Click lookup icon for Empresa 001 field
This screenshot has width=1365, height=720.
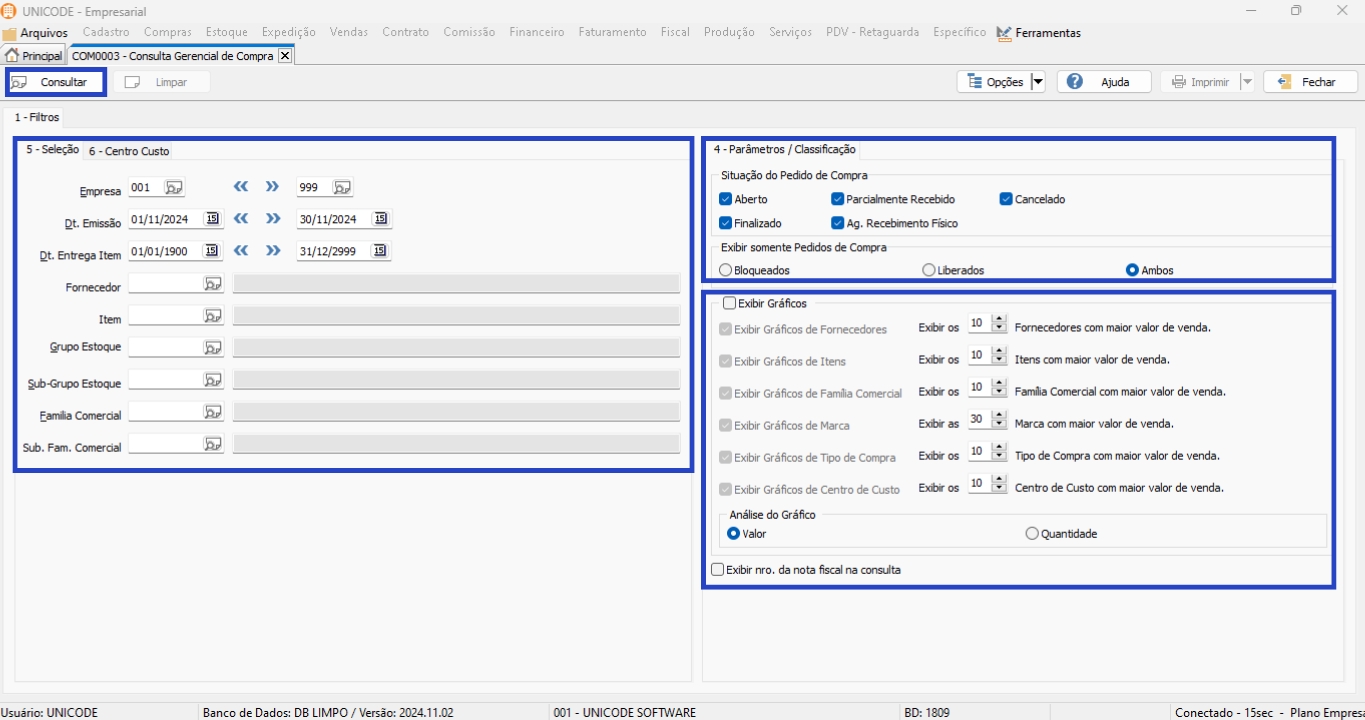point(174,187)
